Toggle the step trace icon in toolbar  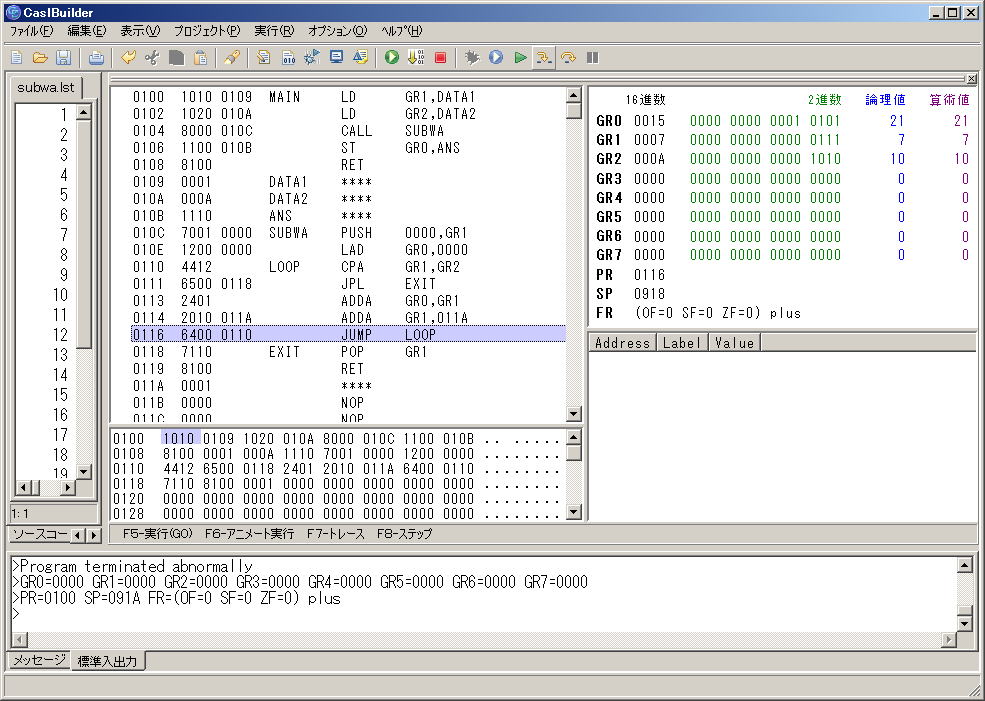[x=544, y=58]
